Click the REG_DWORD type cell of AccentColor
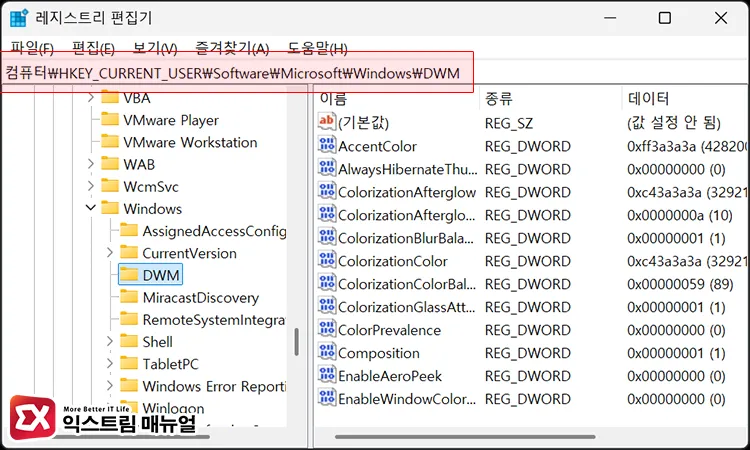 (x=528, y=146)
